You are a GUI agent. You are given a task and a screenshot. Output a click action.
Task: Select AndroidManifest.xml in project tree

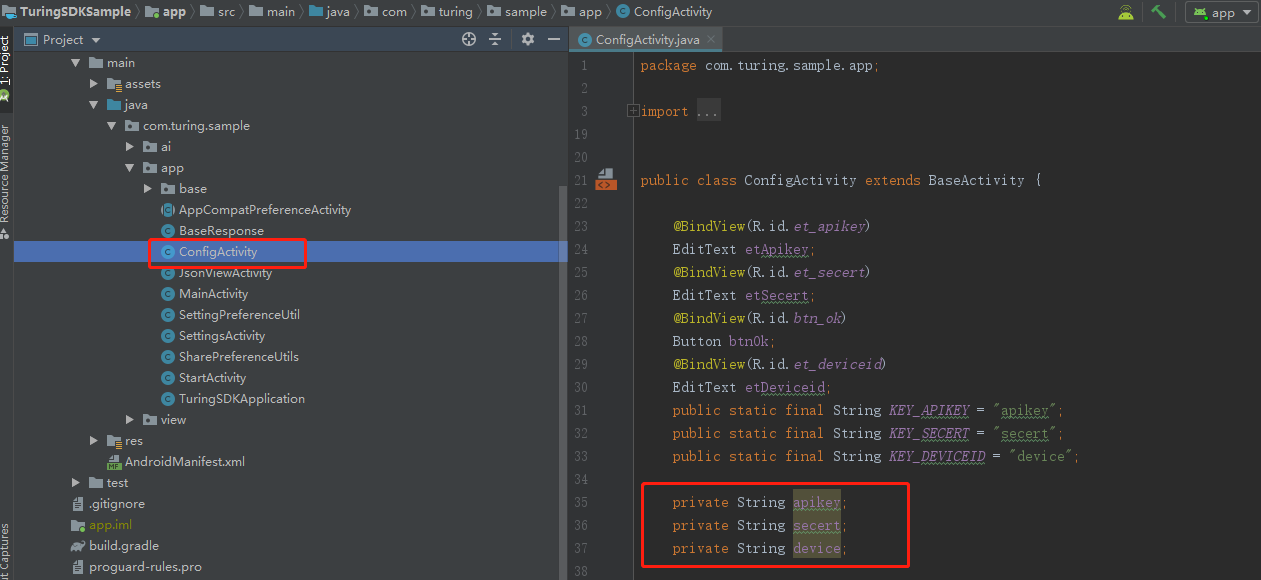point(184,462)
